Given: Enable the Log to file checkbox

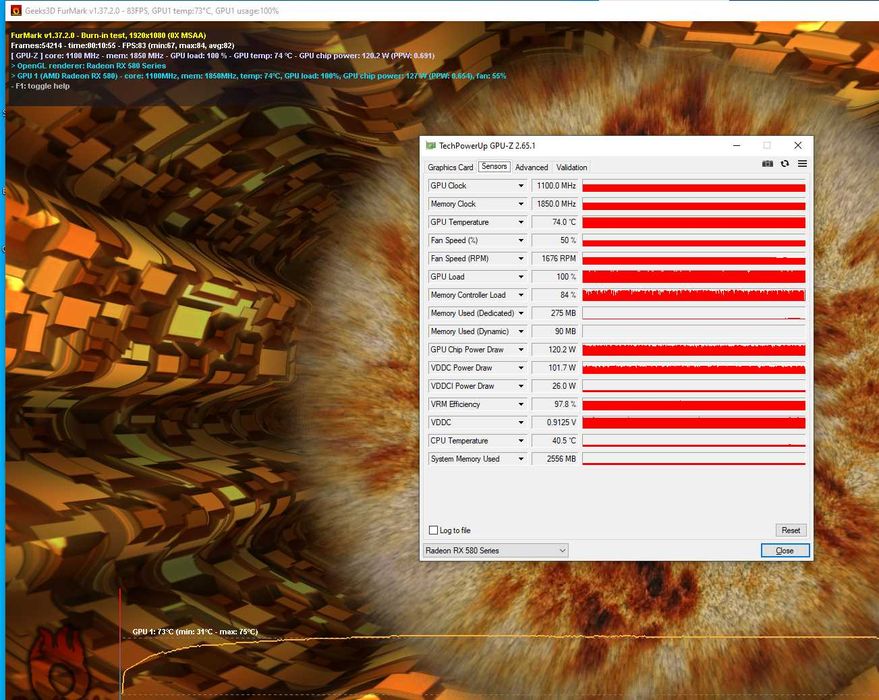Looking at the screenshot, I should [433, 530].
